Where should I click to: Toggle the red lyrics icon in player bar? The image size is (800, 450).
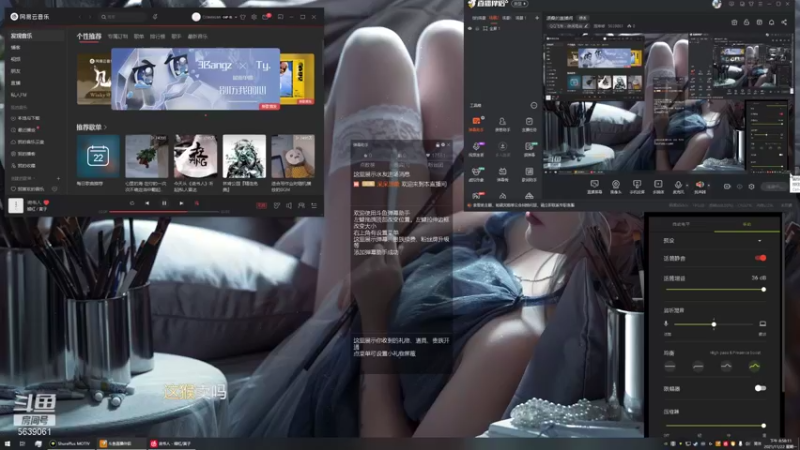(x=196, y=203)
